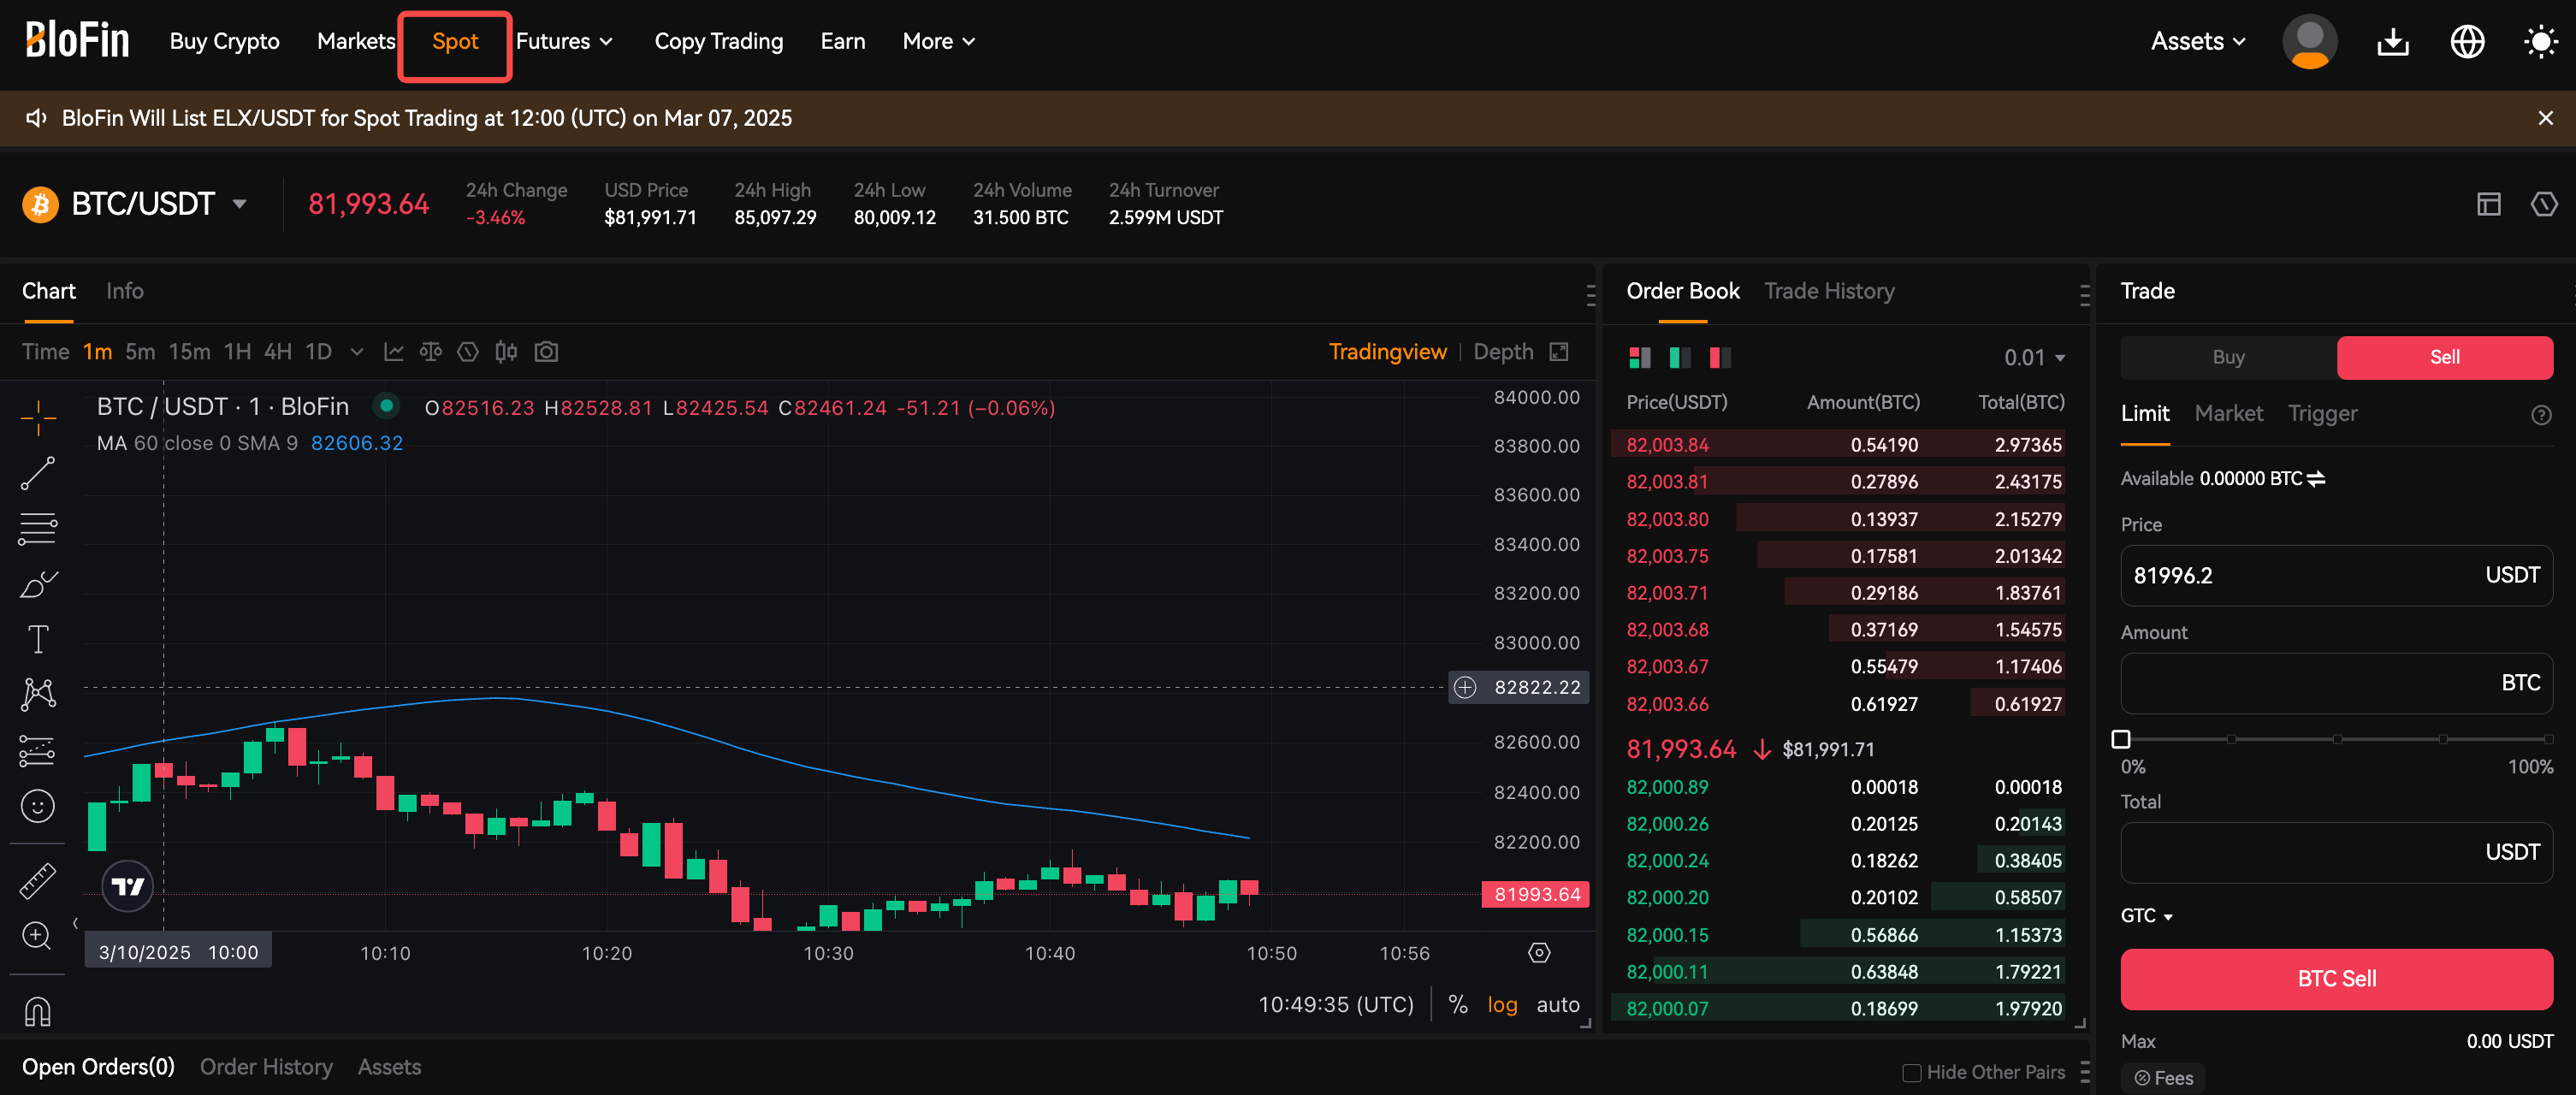Select the 15m time interval
Viewport: 2576px width, 1095px height.
[189, 352]
